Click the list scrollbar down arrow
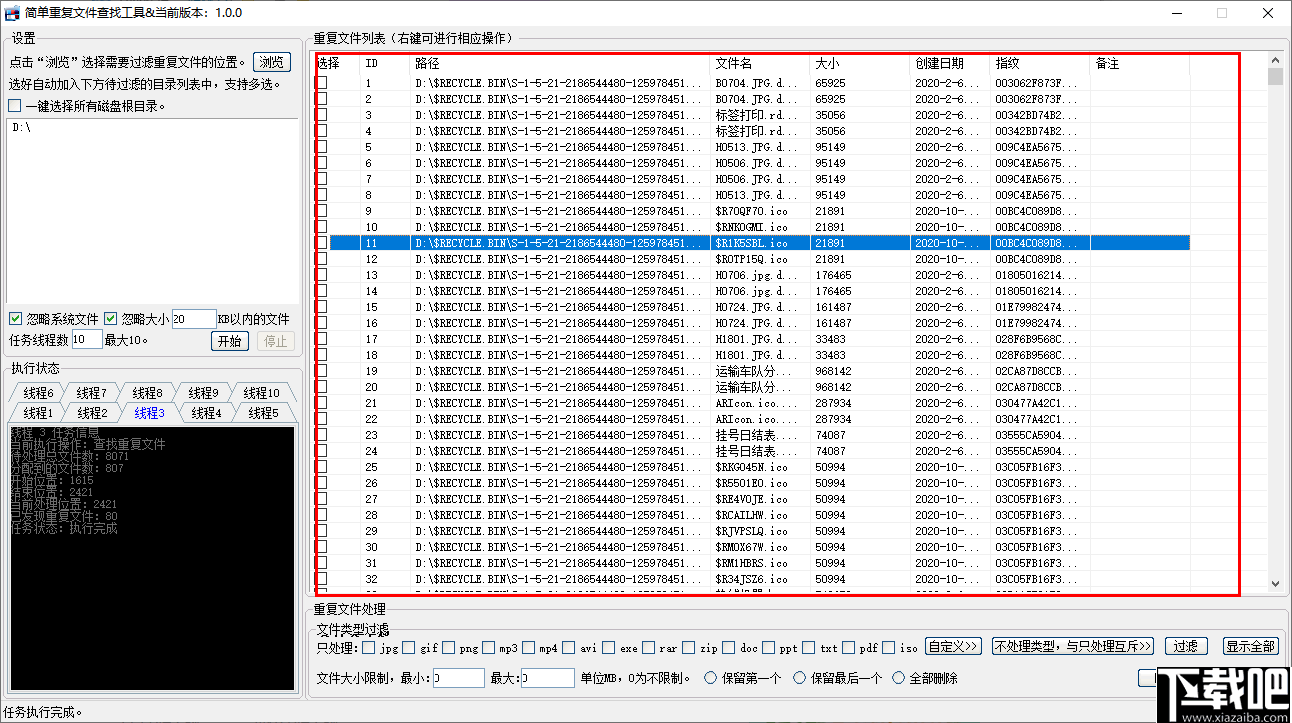Viewport: 1292px width, 723px height. 1275,583
